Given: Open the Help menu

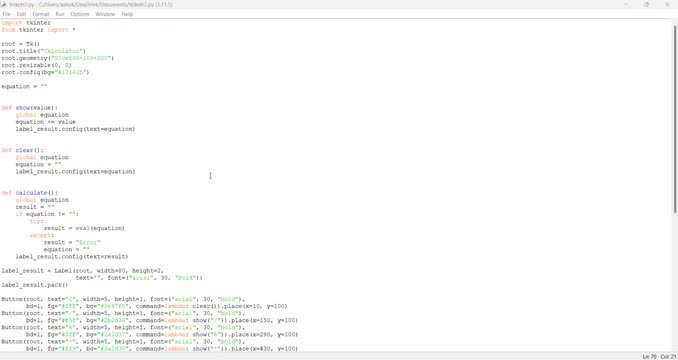Looking at the screenshot, I should click(x=127, y=14).
